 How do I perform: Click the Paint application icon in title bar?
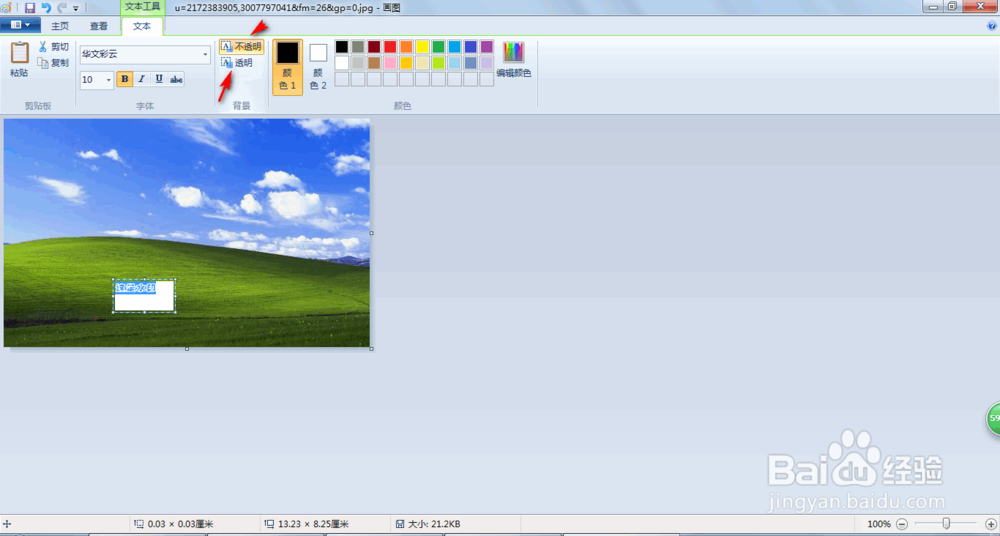[6, 8]
